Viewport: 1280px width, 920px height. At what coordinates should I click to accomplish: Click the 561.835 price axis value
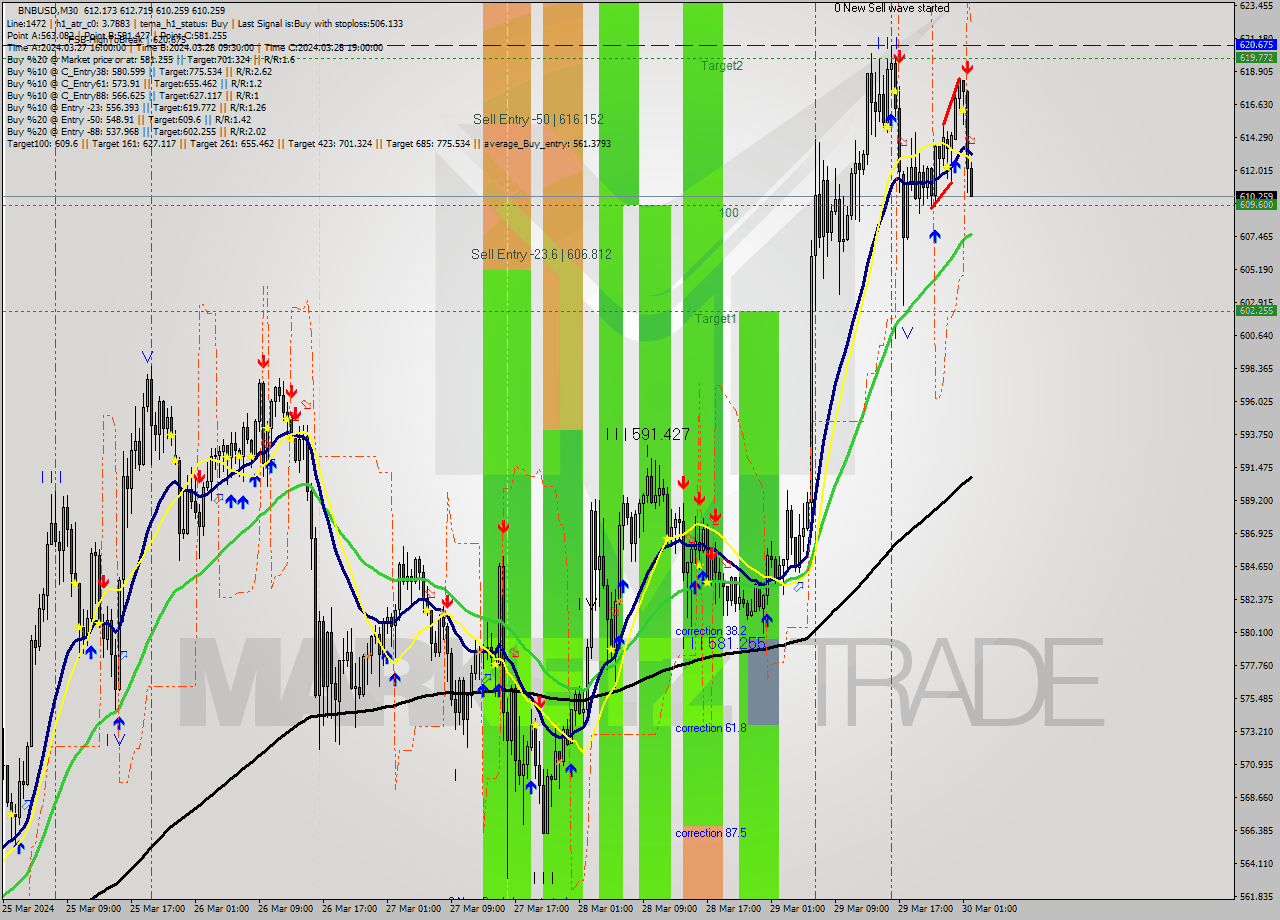(1256, 896)
